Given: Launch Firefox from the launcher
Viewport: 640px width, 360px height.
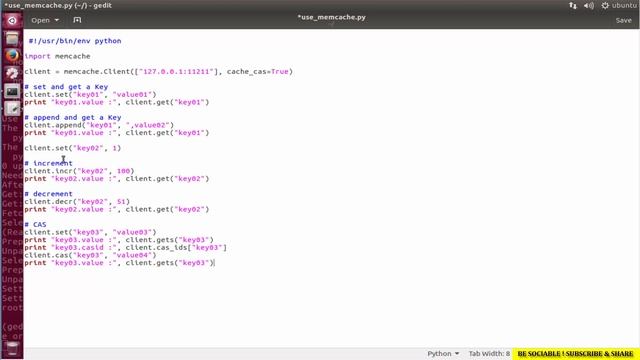Looking at the screenshot, I should [x=12, y=56].
